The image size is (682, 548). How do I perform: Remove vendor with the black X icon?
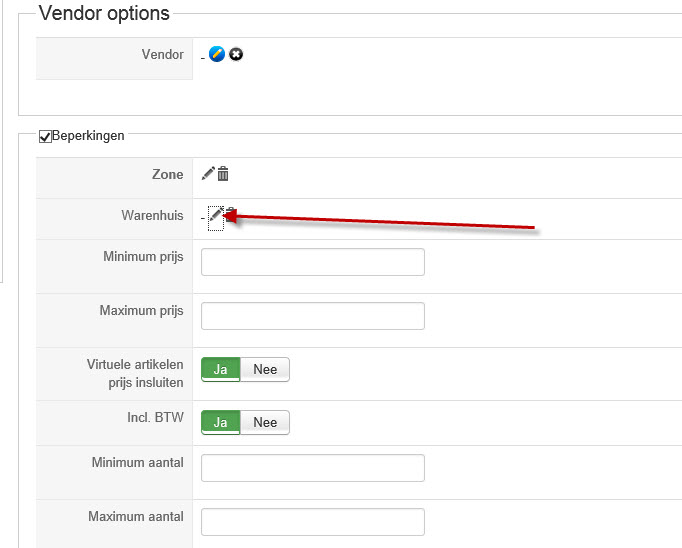point(236,54)
